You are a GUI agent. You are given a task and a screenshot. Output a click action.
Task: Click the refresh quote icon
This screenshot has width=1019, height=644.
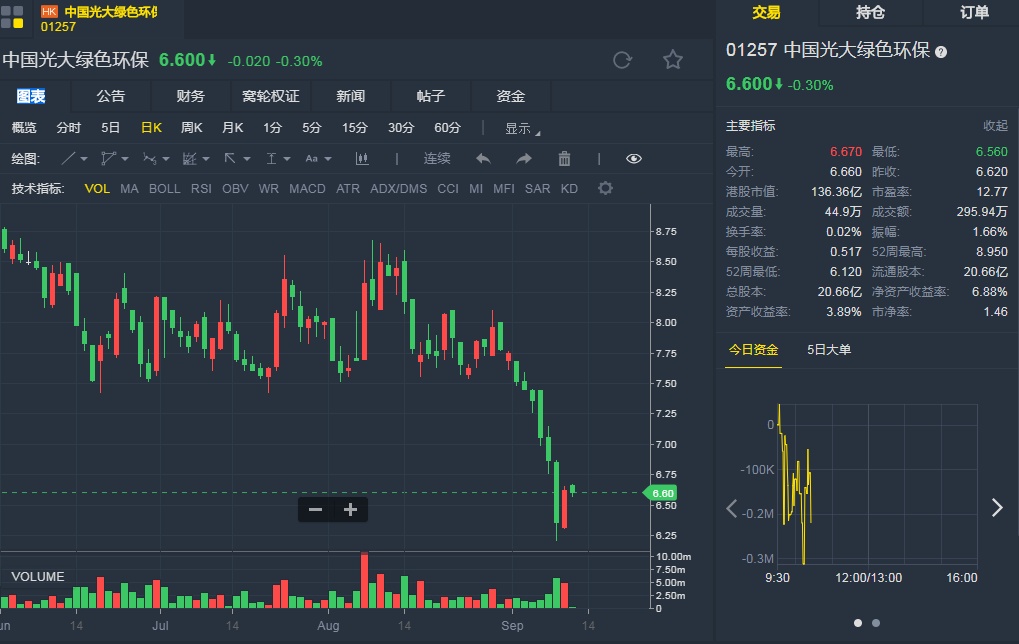[622, 60]
